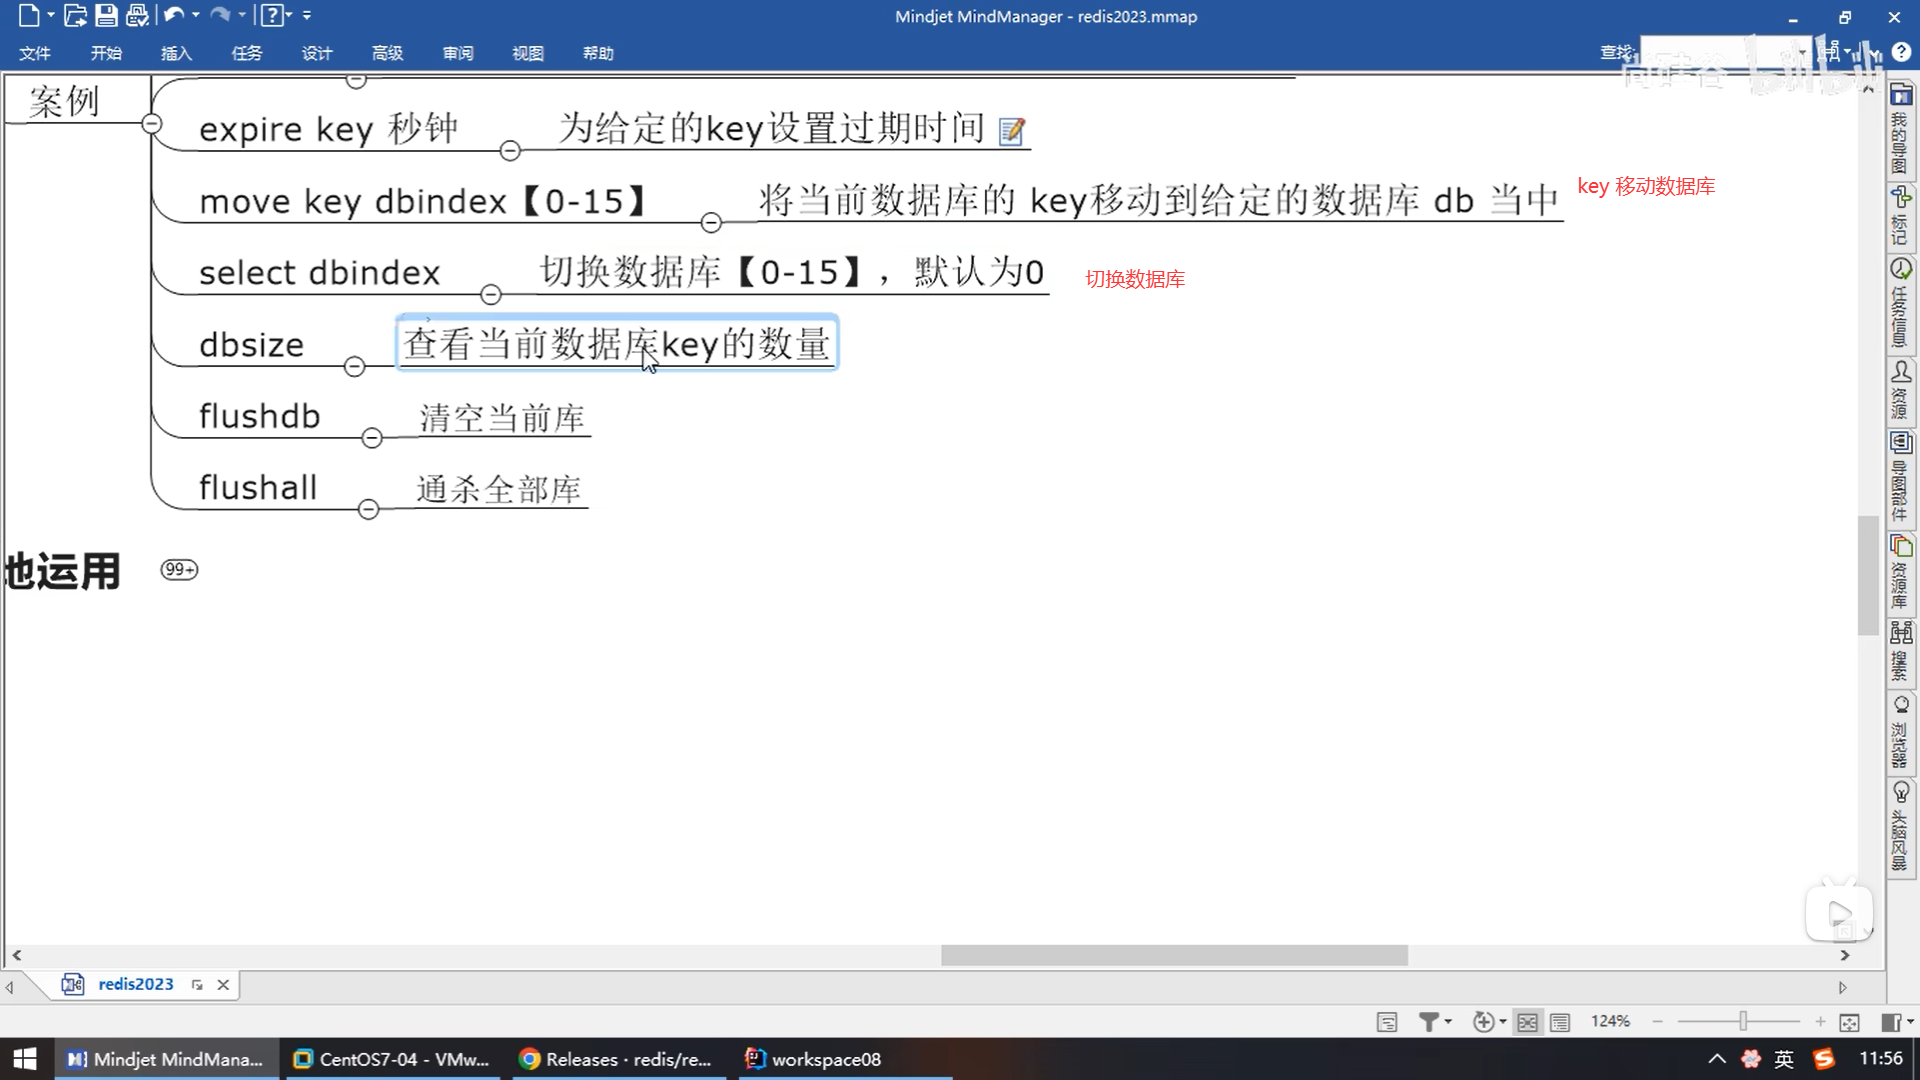This screenshot has height=1080, width=1920.
Task: Click the zoom slider handle
Action: (x=1743, y=1021)
